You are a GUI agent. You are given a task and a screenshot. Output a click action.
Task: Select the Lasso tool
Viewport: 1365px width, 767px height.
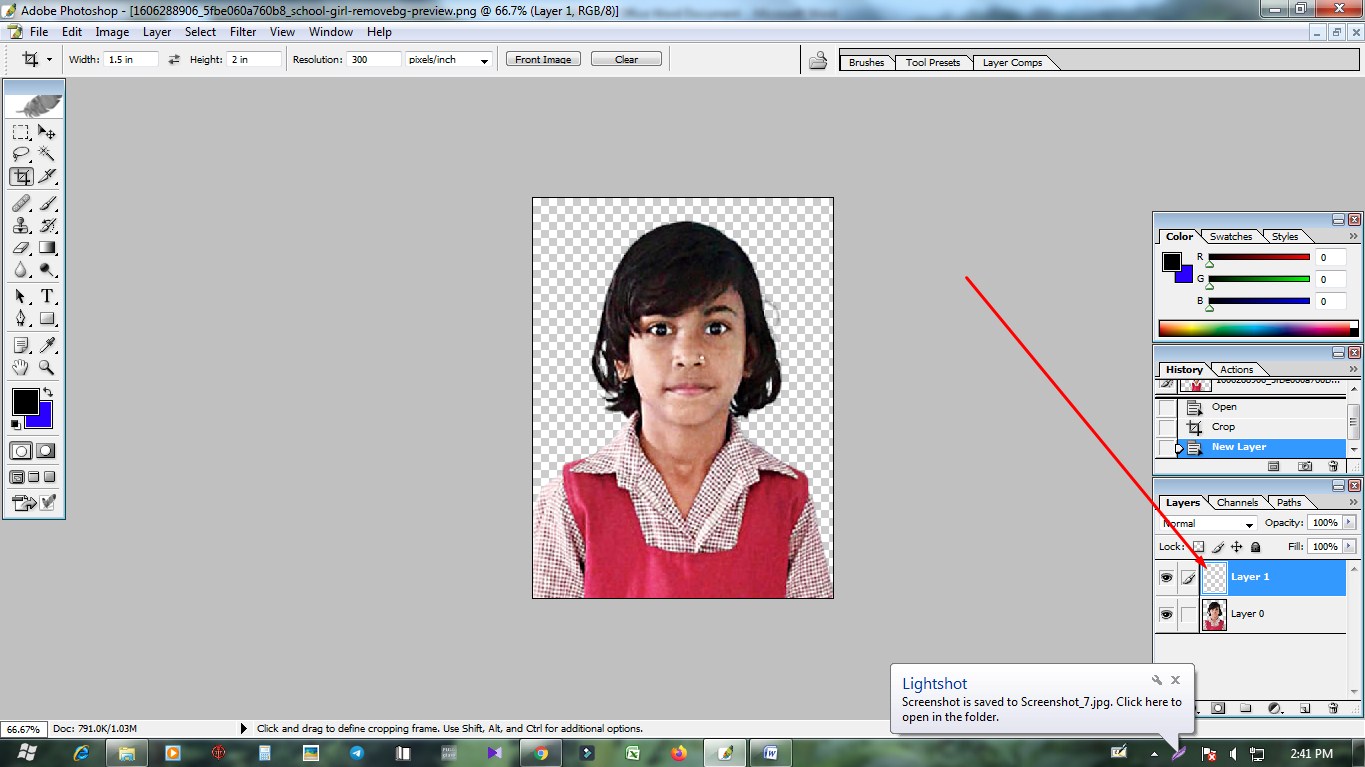(x=20, y=154)
